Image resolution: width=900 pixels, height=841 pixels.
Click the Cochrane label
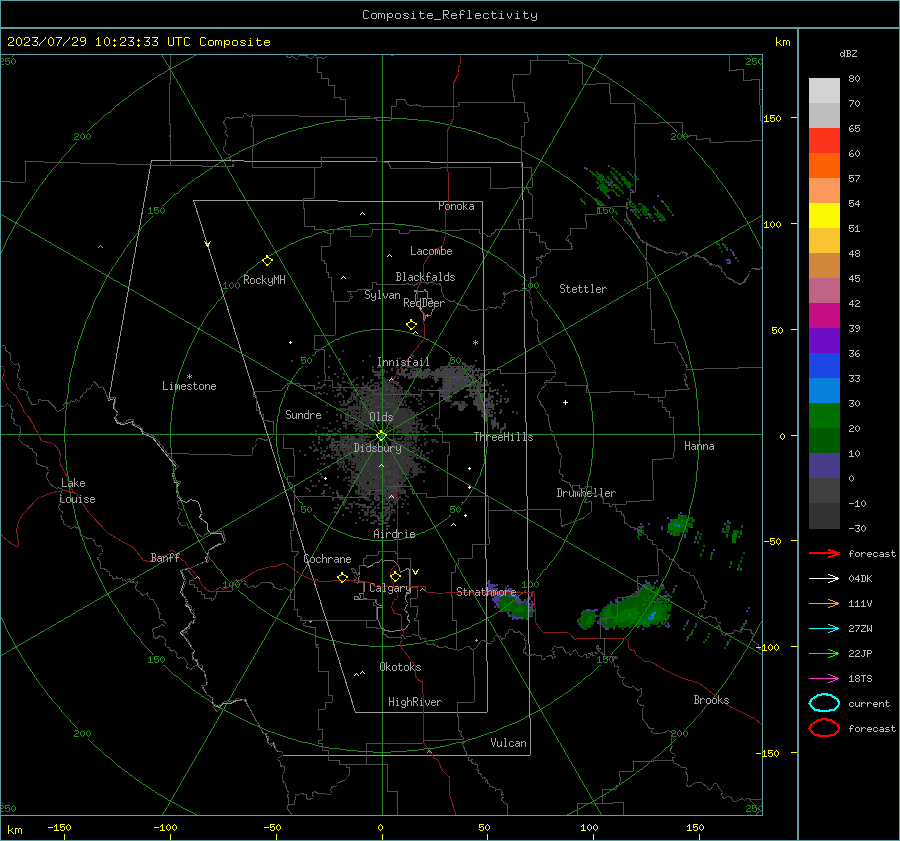(x=327, y=559)
